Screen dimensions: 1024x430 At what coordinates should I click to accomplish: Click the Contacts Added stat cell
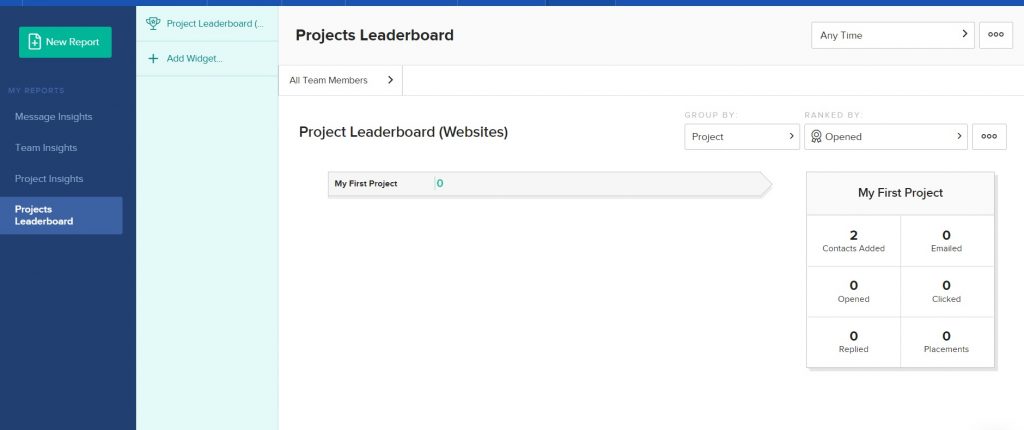pos(854,241)
